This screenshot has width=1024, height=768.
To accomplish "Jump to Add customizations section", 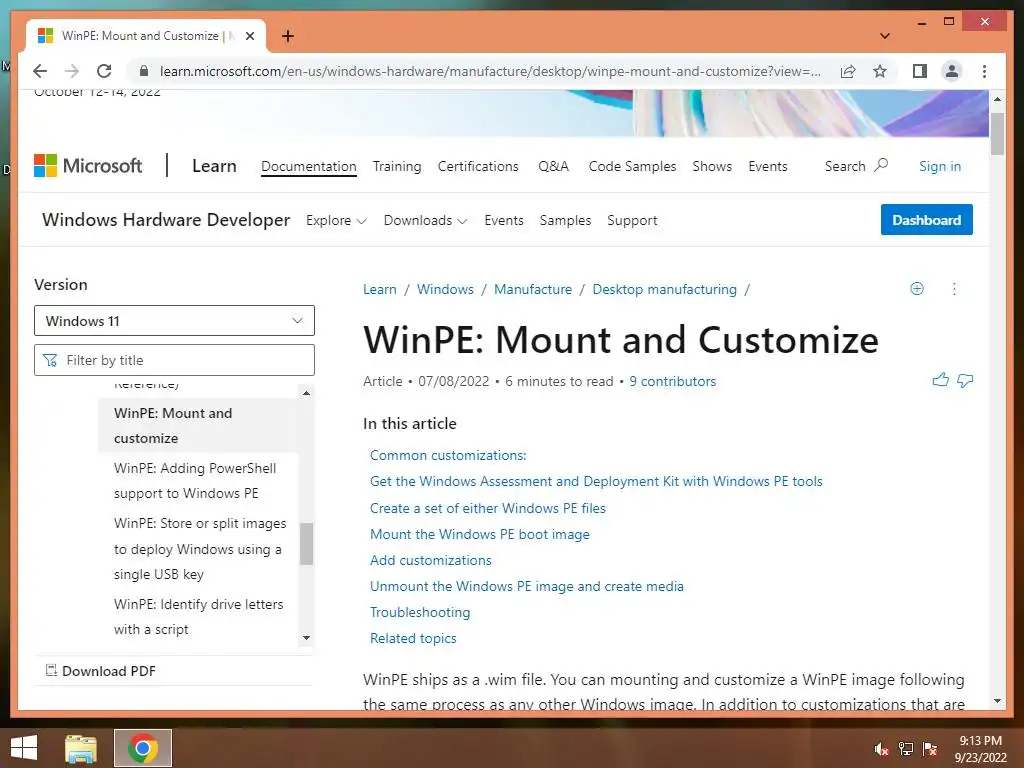I will point(430,560).
